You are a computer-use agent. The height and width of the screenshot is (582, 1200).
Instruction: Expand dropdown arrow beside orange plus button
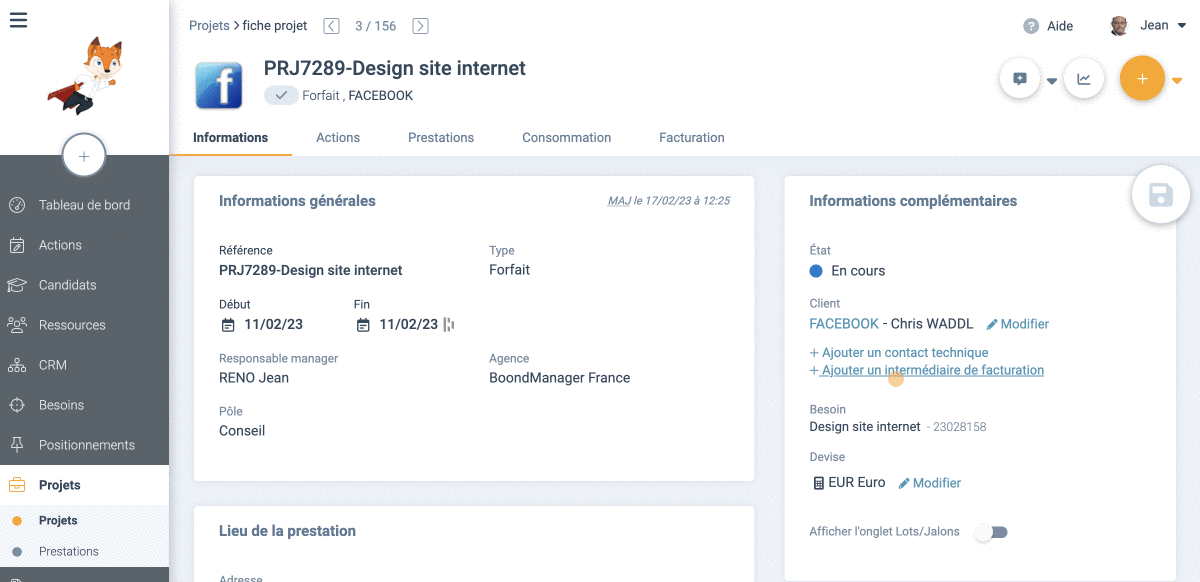[1177, 81]
